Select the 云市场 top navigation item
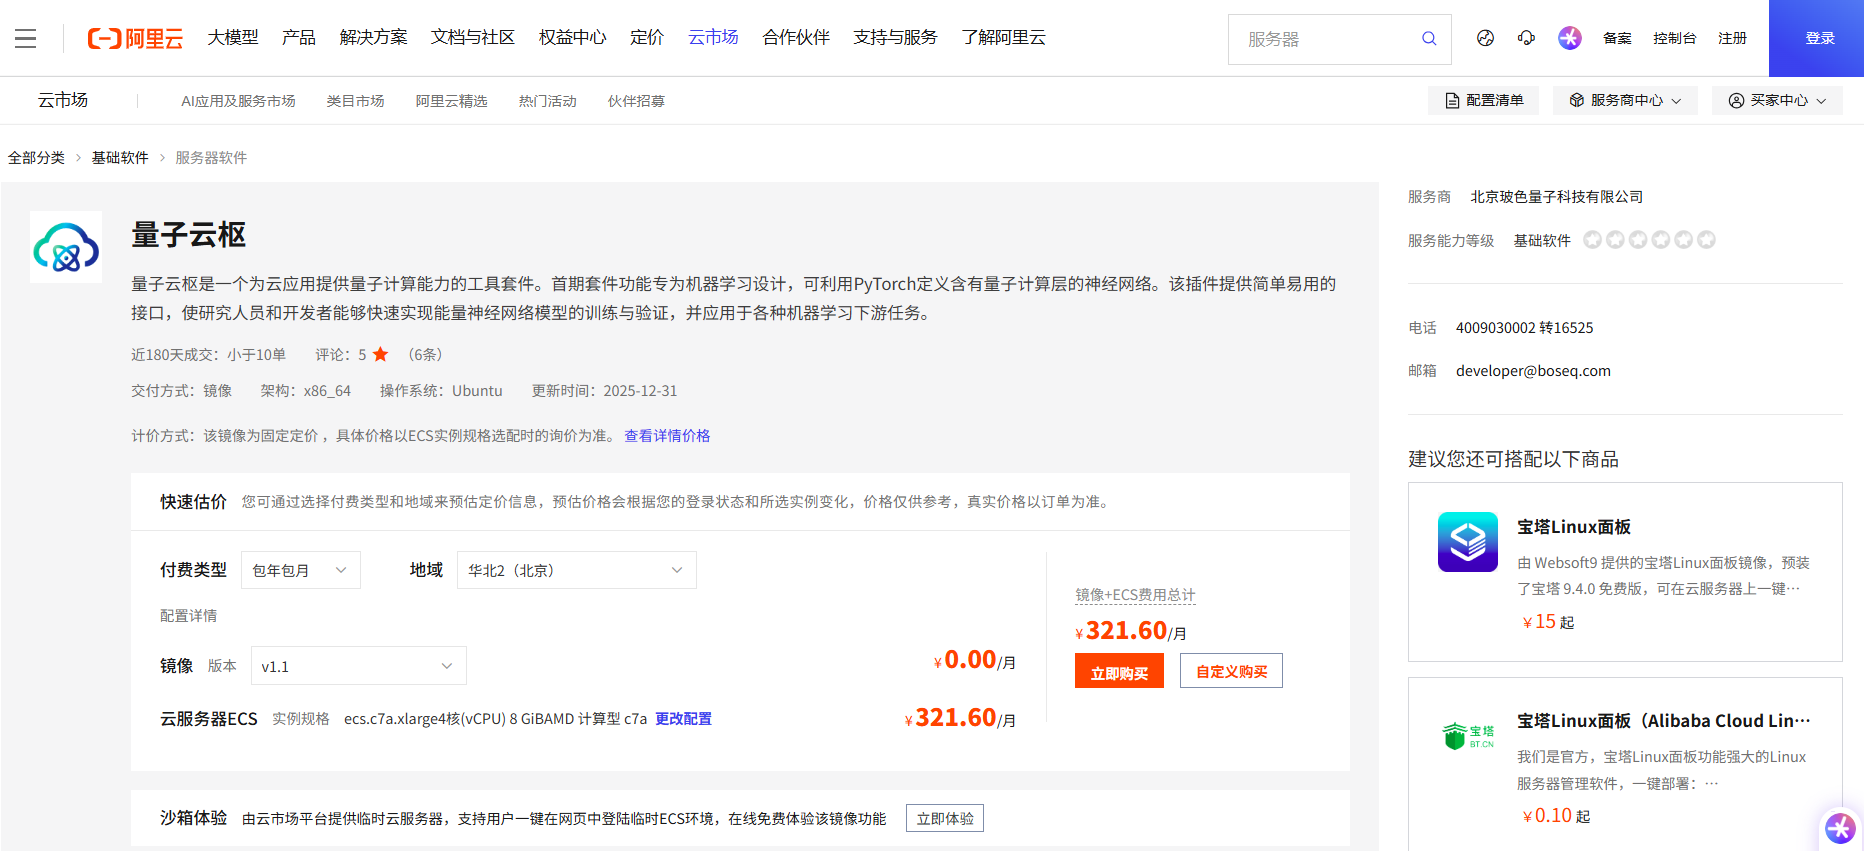This screenshot has height=851, width=1864. click(x=713, y=38)
